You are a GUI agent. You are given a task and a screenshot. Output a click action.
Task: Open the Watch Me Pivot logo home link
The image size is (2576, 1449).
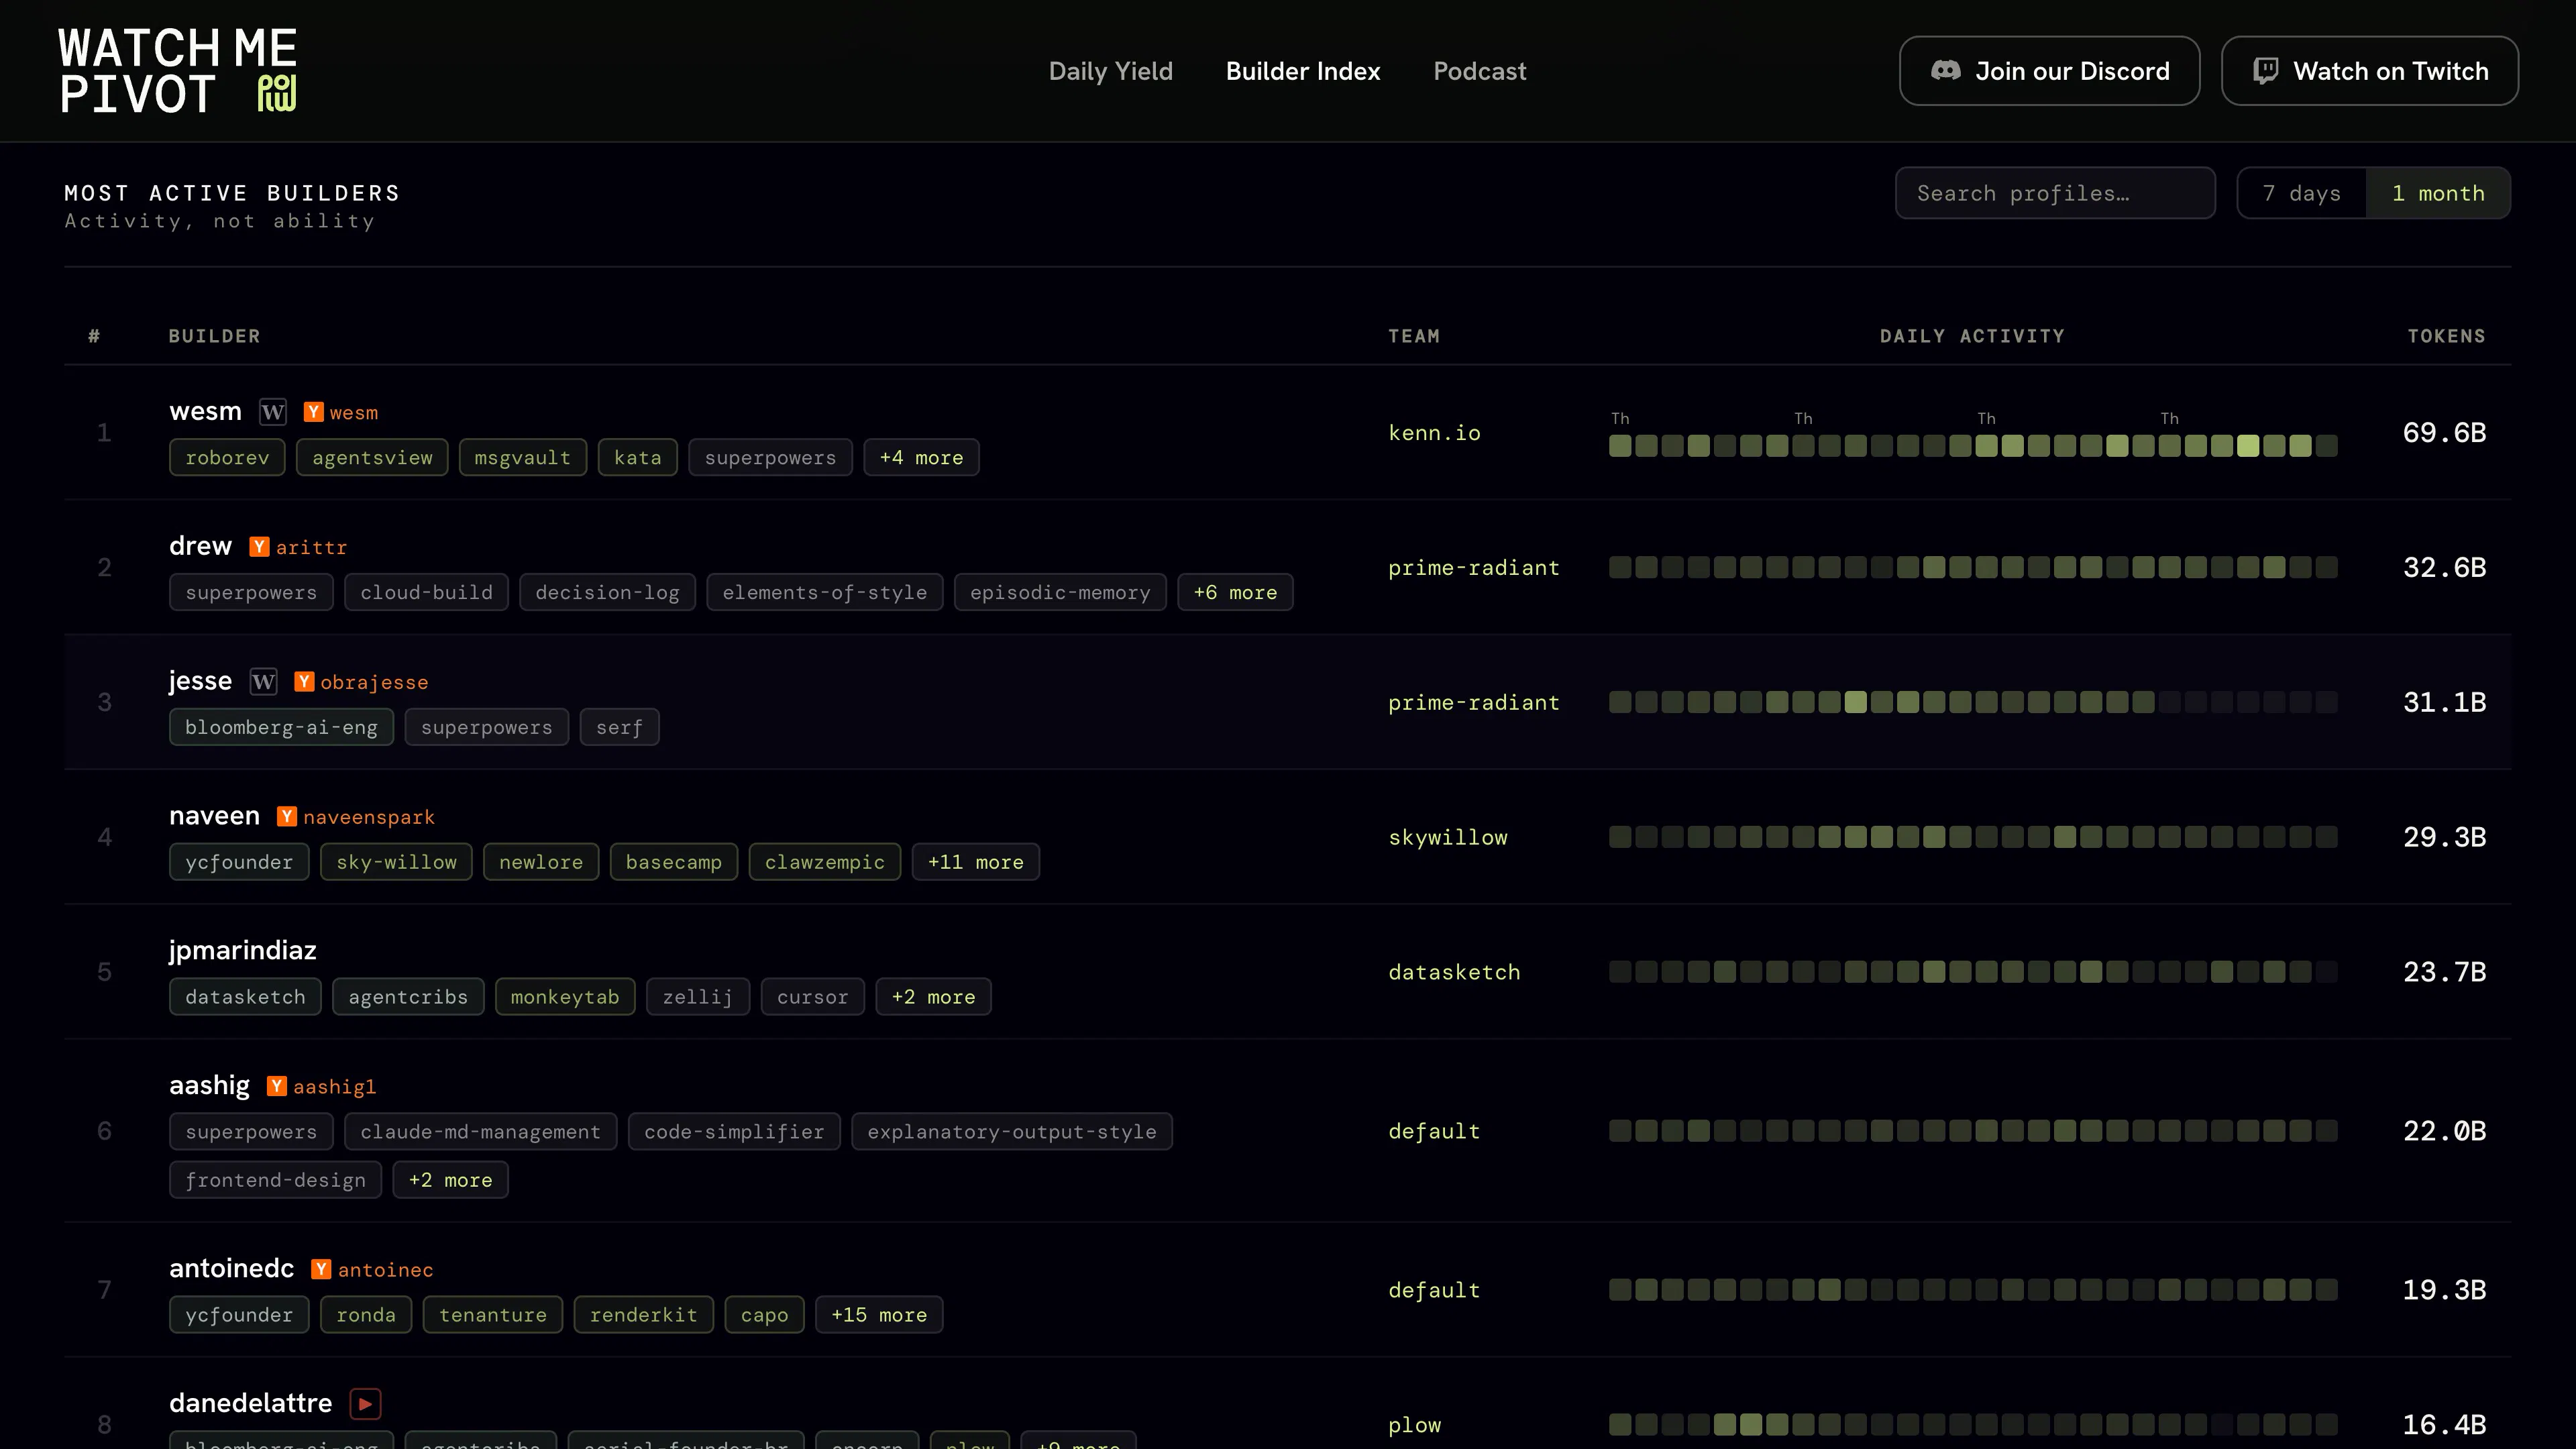[x=178, y=71]
